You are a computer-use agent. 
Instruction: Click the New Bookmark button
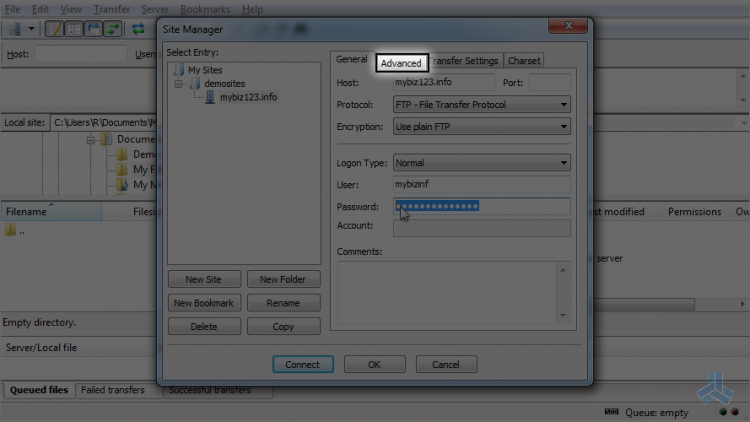coord(204,303)
